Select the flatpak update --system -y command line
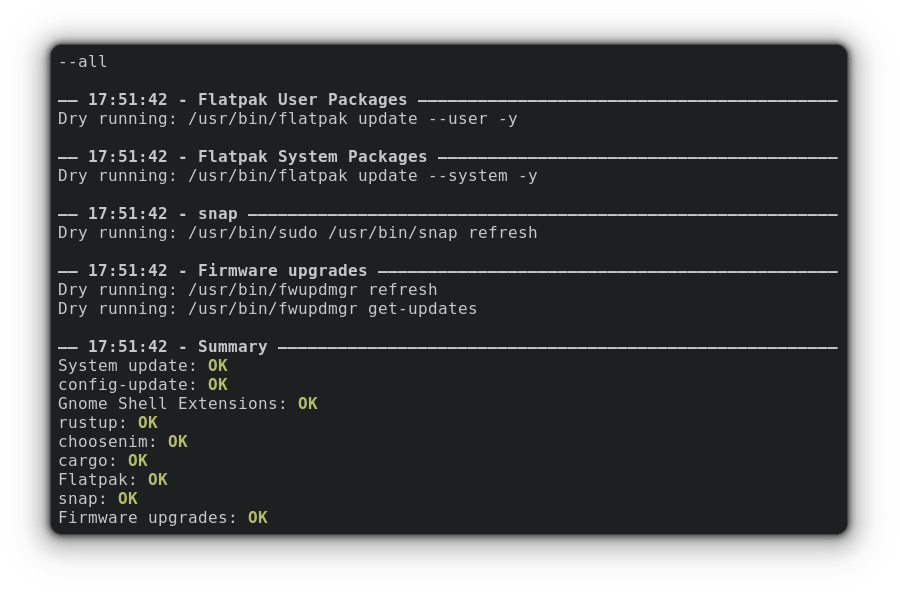 point(297,176)
